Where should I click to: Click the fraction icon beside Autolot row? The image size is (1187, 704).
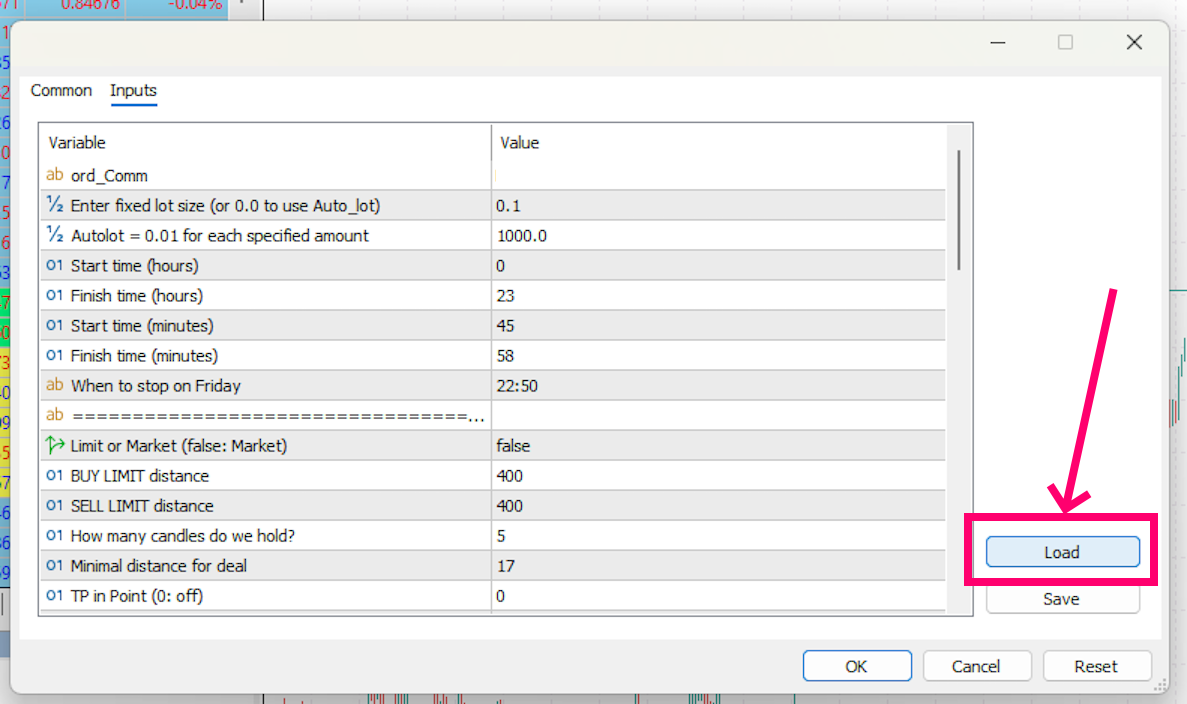click(55, 235)
